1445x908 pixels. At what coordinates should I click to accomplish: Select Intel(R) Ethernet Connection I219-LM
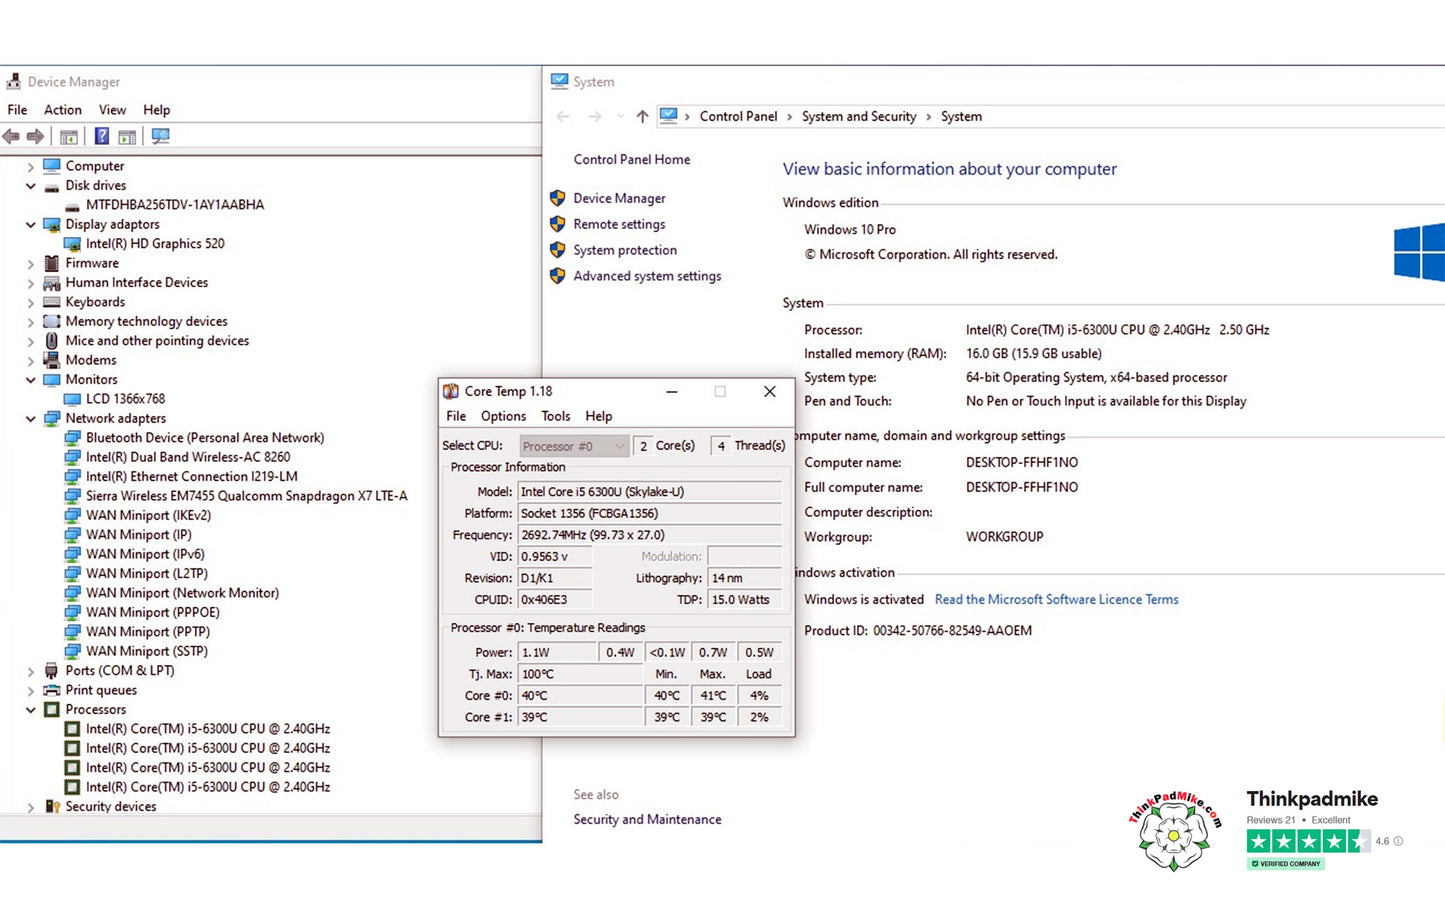192,477
